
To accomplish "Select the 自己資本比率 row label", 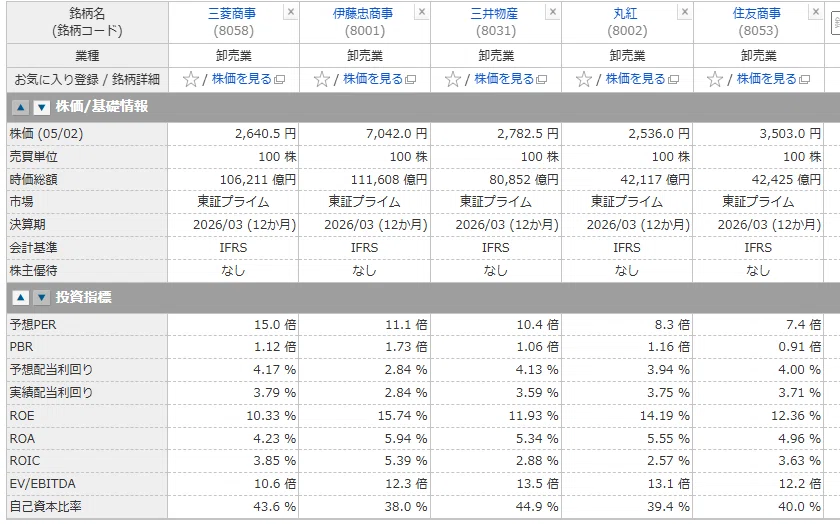I will 45,506.
